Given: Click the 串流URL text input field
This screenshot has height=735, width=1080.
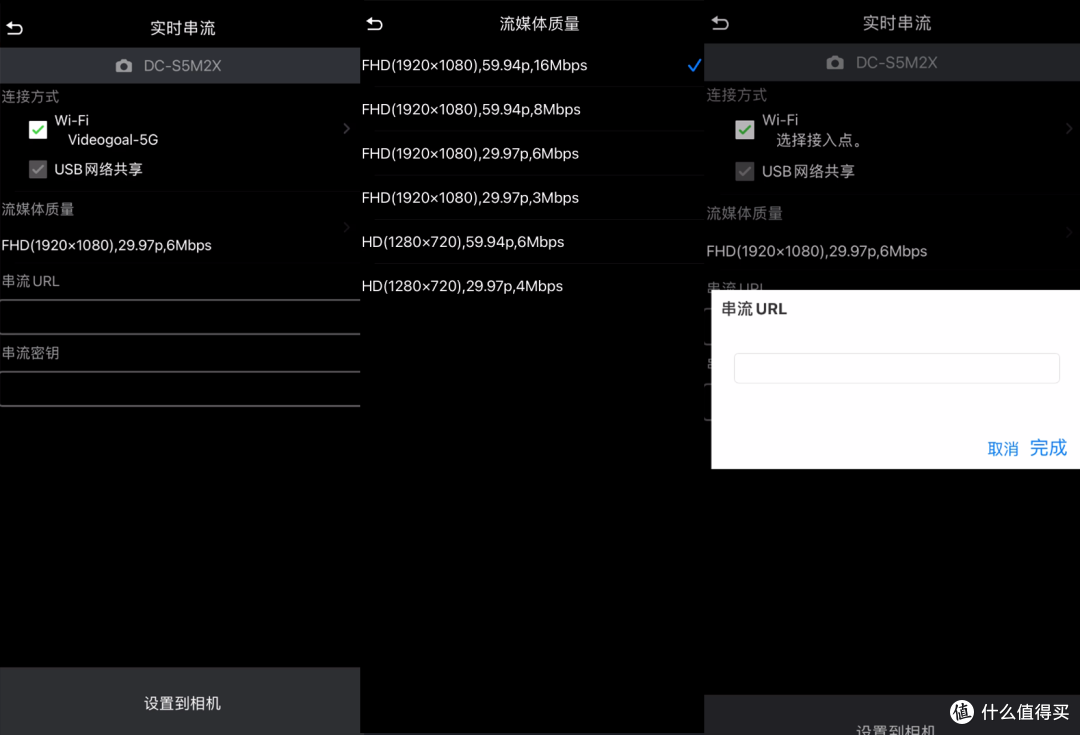Looking at the screenshot, I should point(896,368).
